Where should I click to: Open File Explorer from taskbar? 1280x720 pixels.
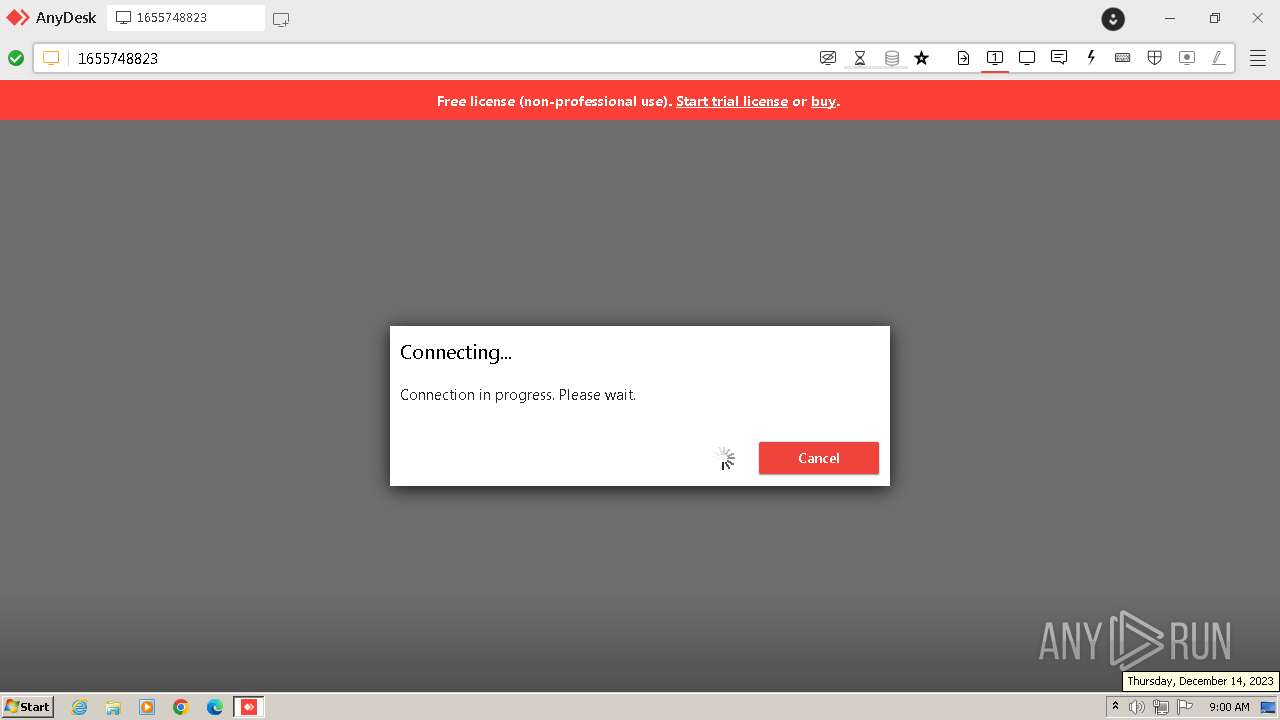(x=113, y=707)
